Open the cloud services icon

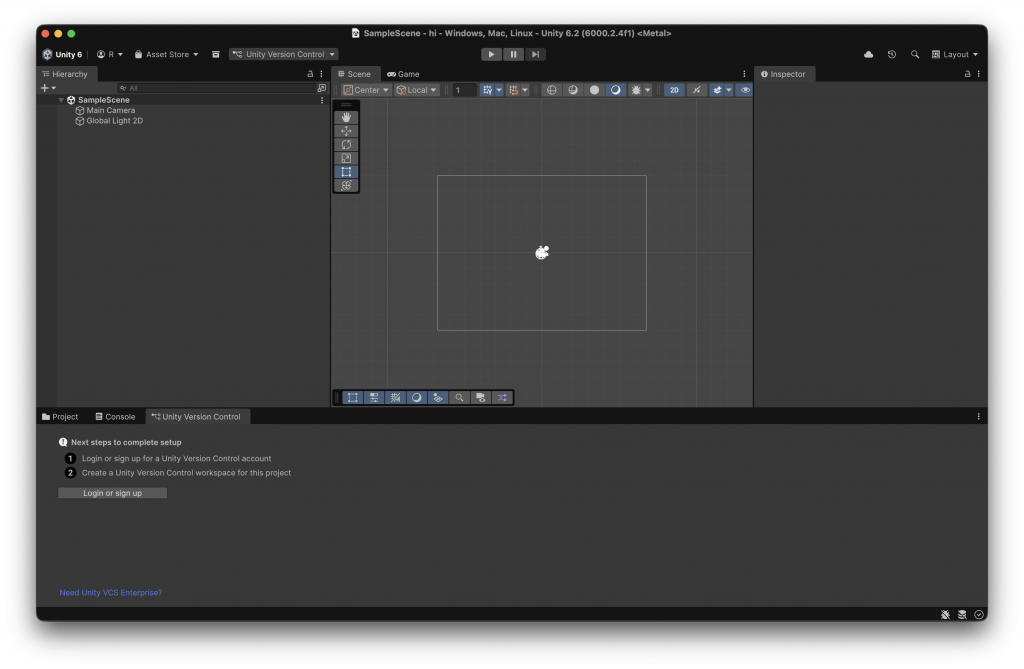click(869, 54)
